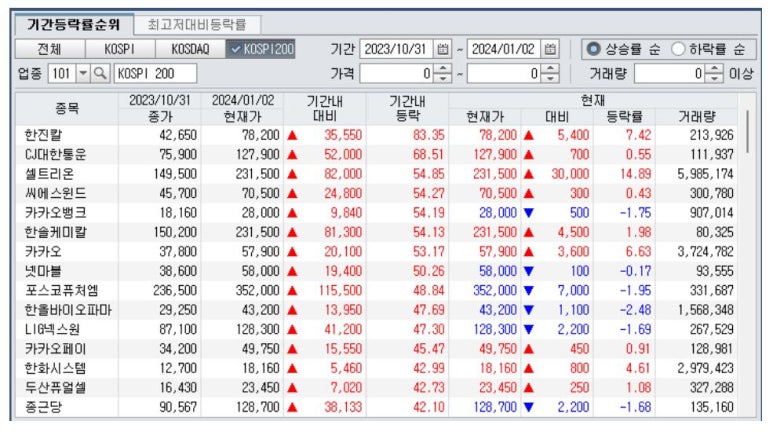Select the CJ대한통운 stock row

click(x=377, y=154)
